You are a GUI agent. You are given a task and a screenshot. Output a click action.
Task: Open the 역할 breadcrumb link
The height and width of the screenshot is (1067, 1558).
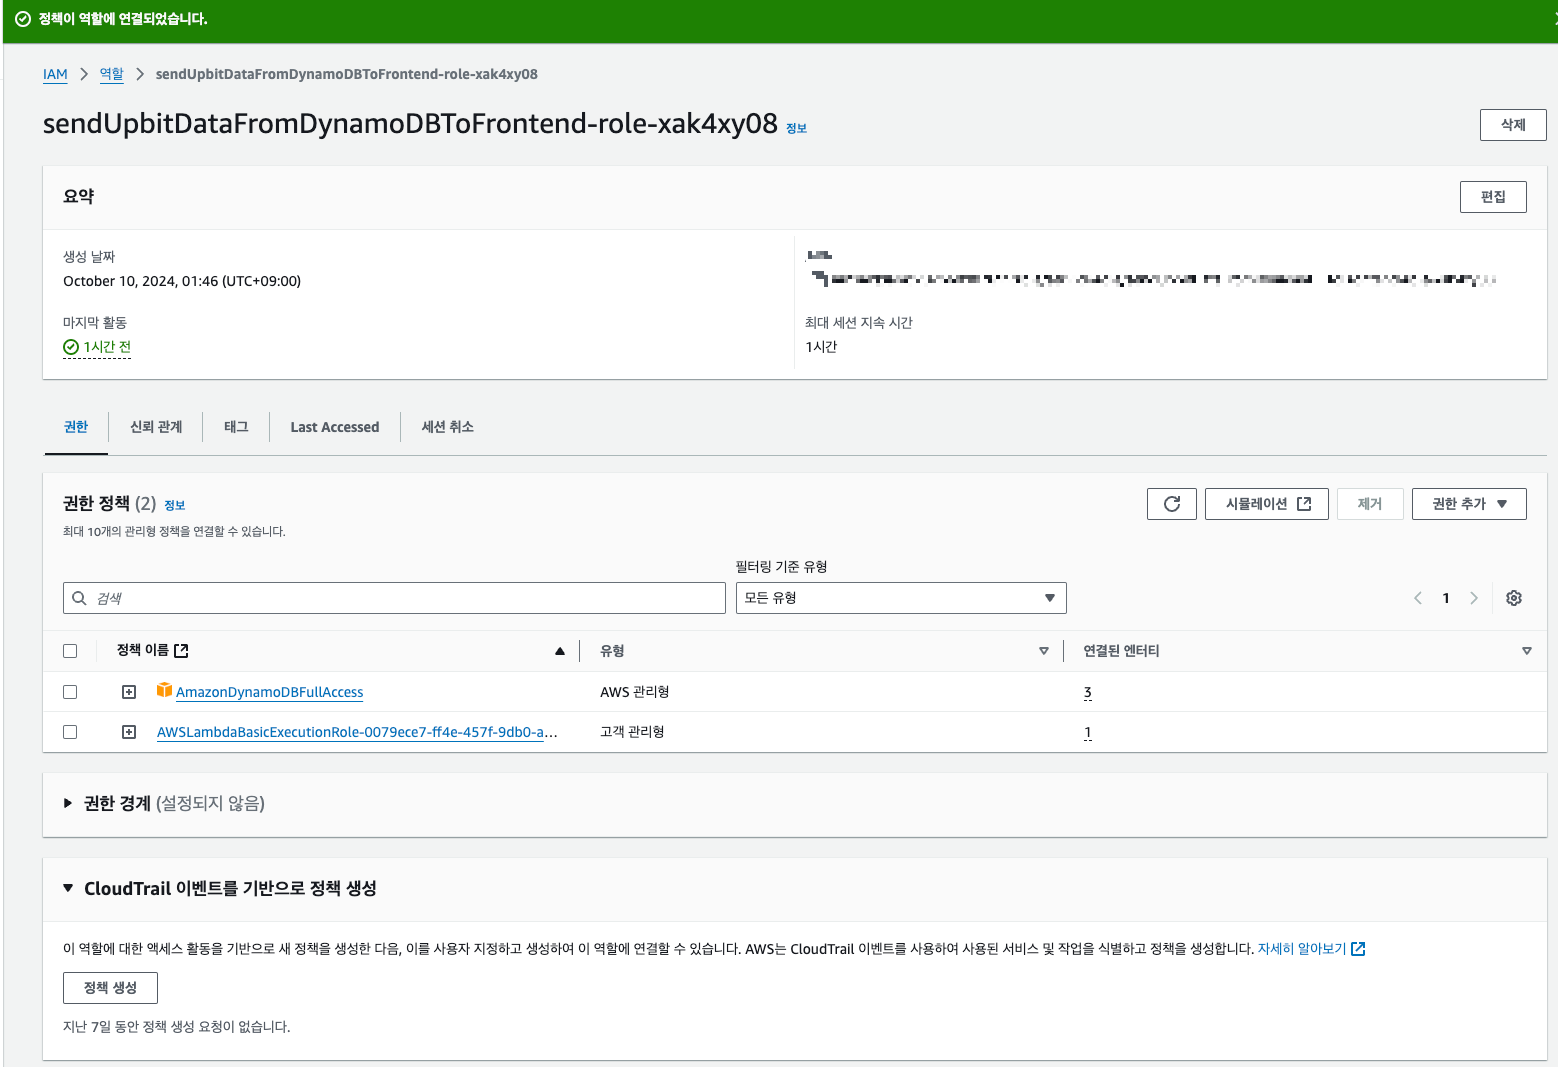[x=112, y=74]
